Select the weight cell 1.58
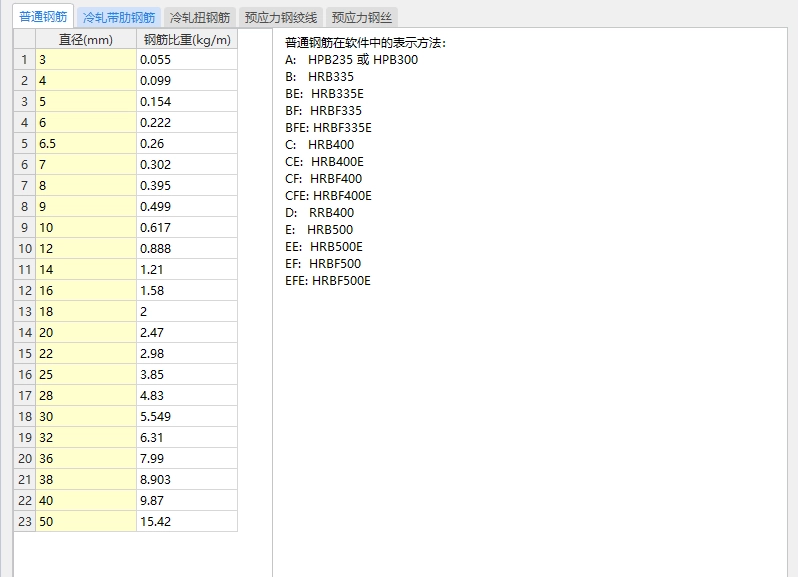The image size is (798, 577). pyautogui.click(x=187, y=291)
